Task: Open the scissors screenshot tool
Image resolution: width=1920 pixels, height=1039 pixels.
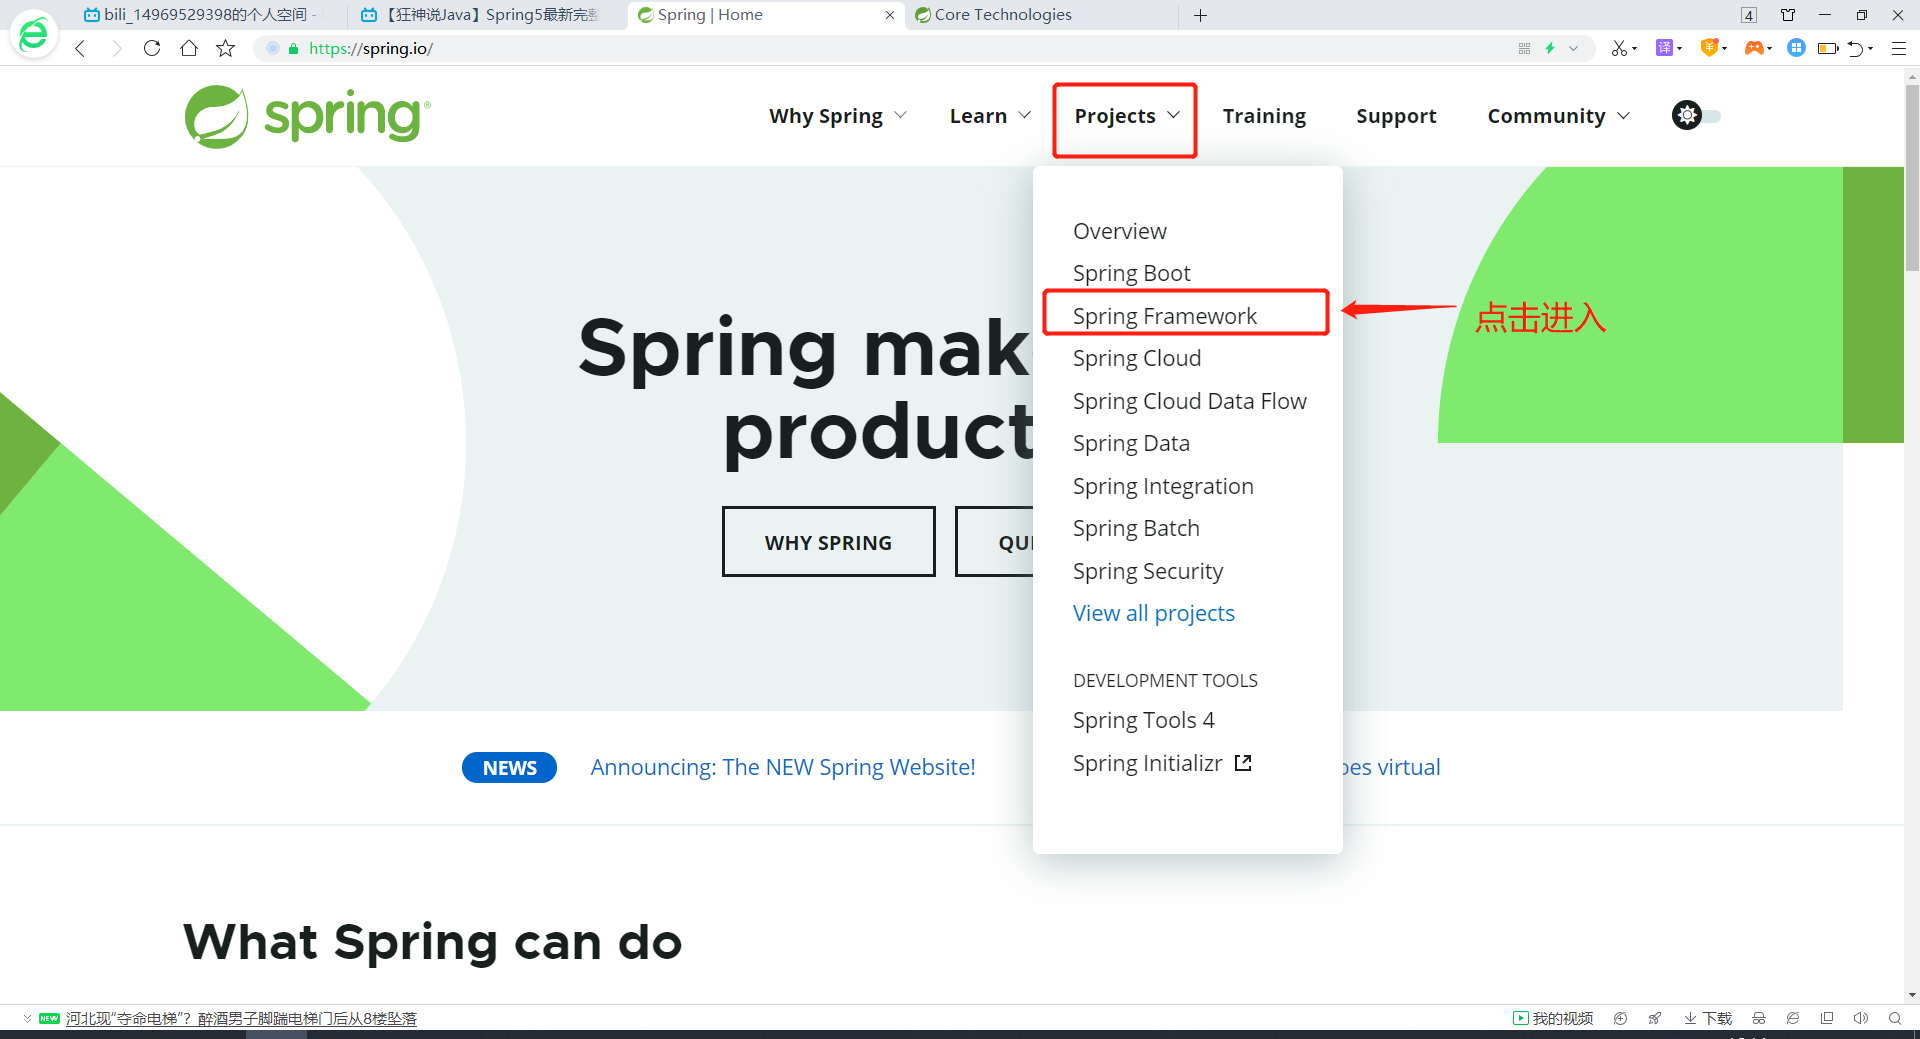Action: coord(1619,48)
